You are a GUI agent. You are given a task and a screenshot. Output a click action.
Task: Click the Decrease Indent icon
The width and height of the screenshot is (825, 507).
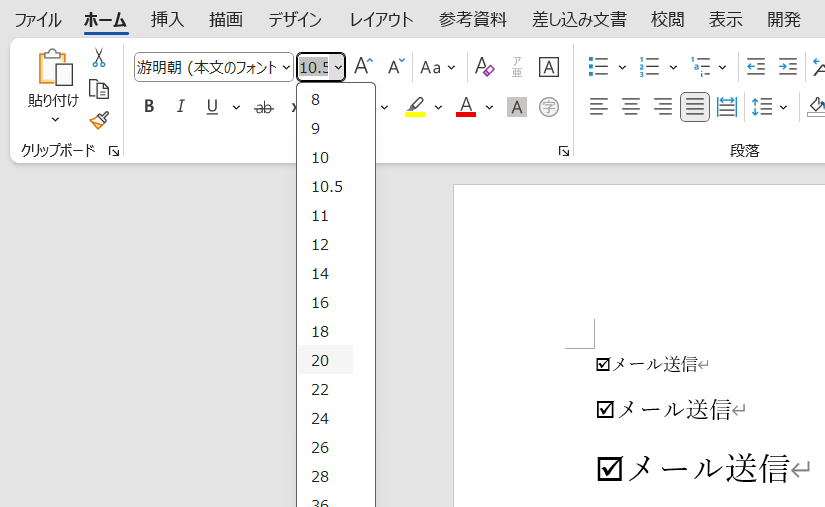[x=756, y=67]
